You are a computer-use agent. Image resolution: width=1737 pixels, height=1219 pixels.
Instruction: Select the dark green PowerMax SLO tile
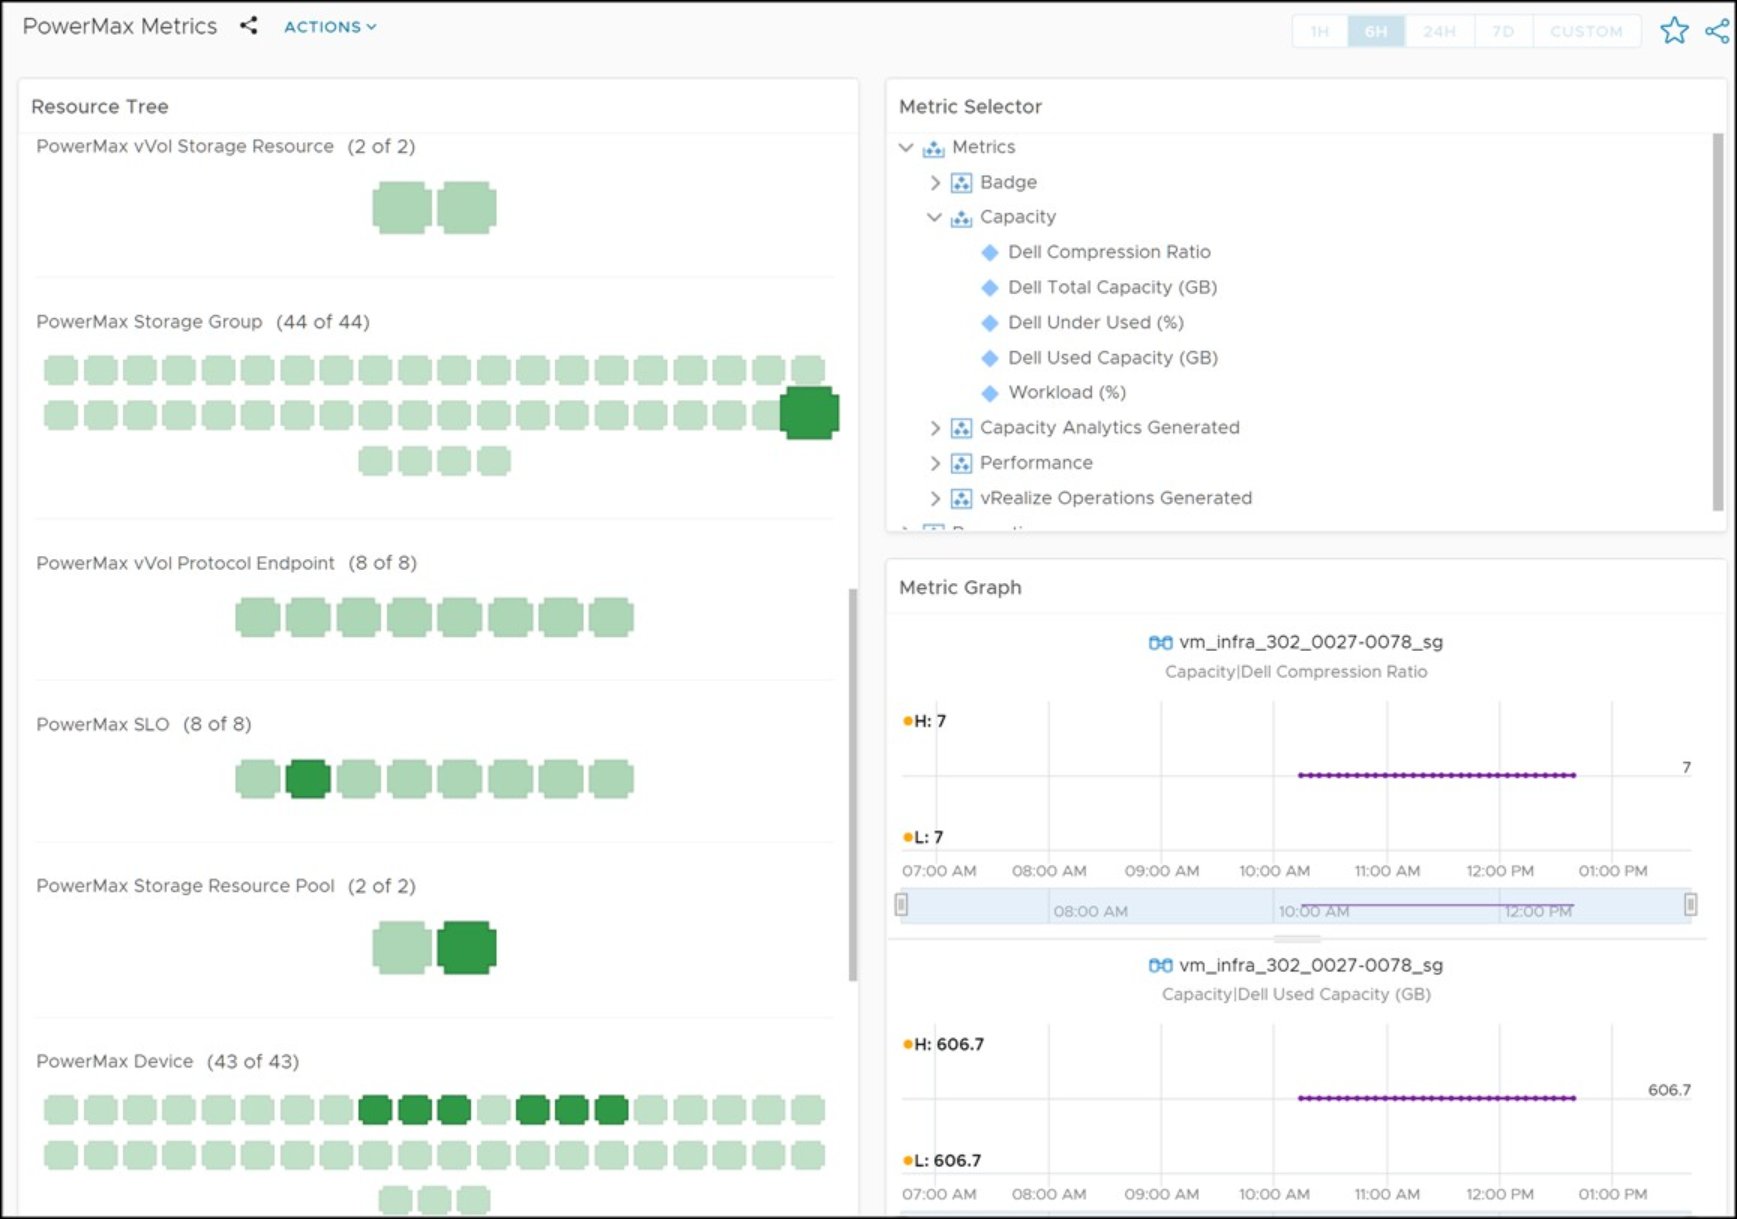click(308, 779)
